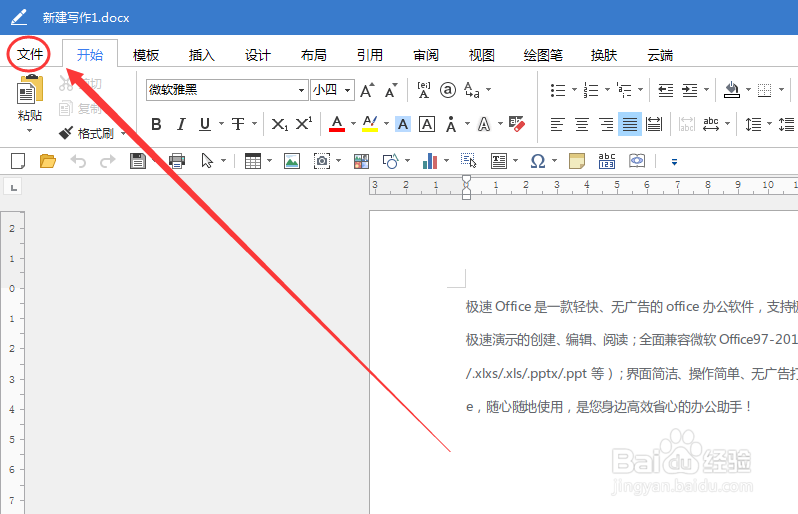
Task: Click the print icon
Action: click(x=177, y=161)
